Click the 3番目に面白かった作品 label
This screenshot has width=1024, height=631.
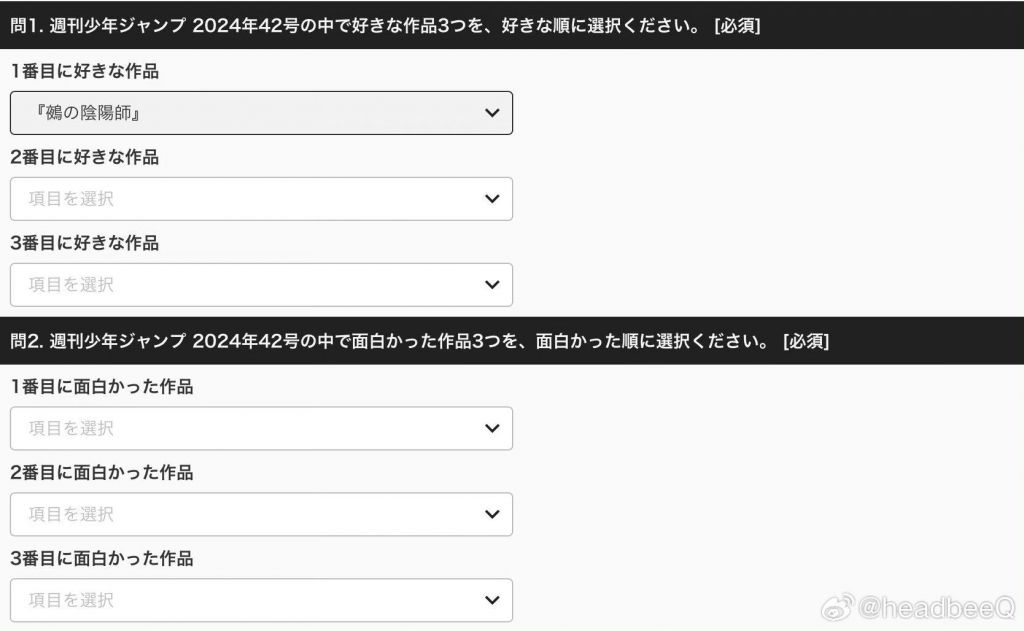click(101, 558)
